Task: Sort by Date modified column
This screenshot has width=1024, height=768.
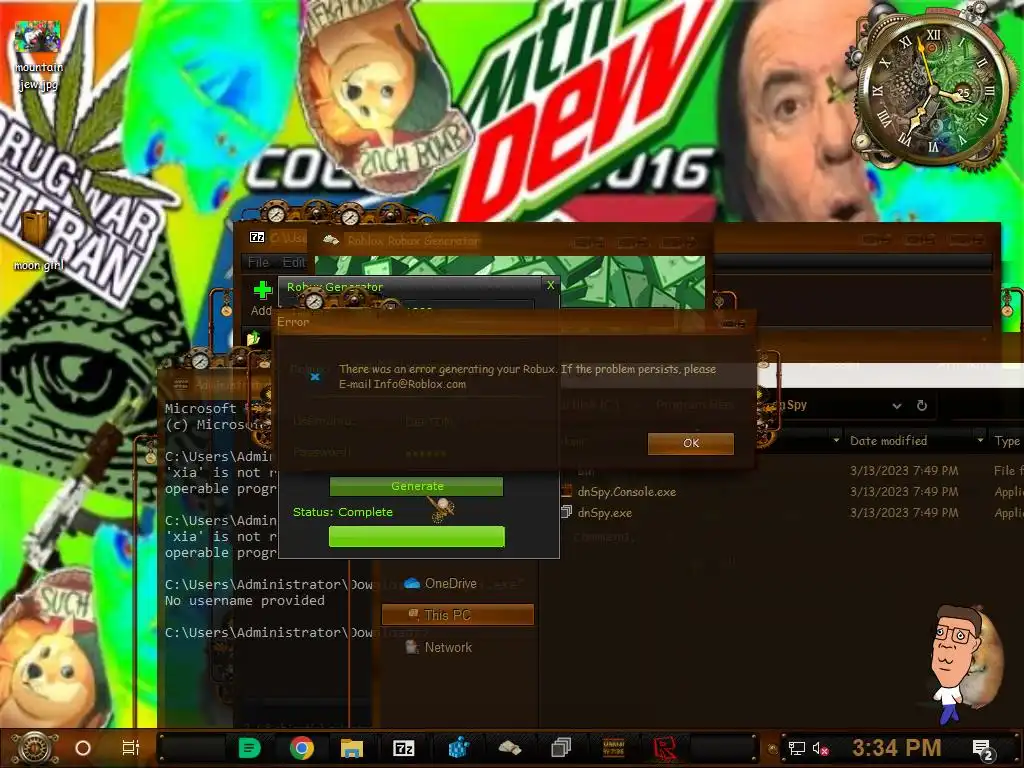Action: click(888, 441)
